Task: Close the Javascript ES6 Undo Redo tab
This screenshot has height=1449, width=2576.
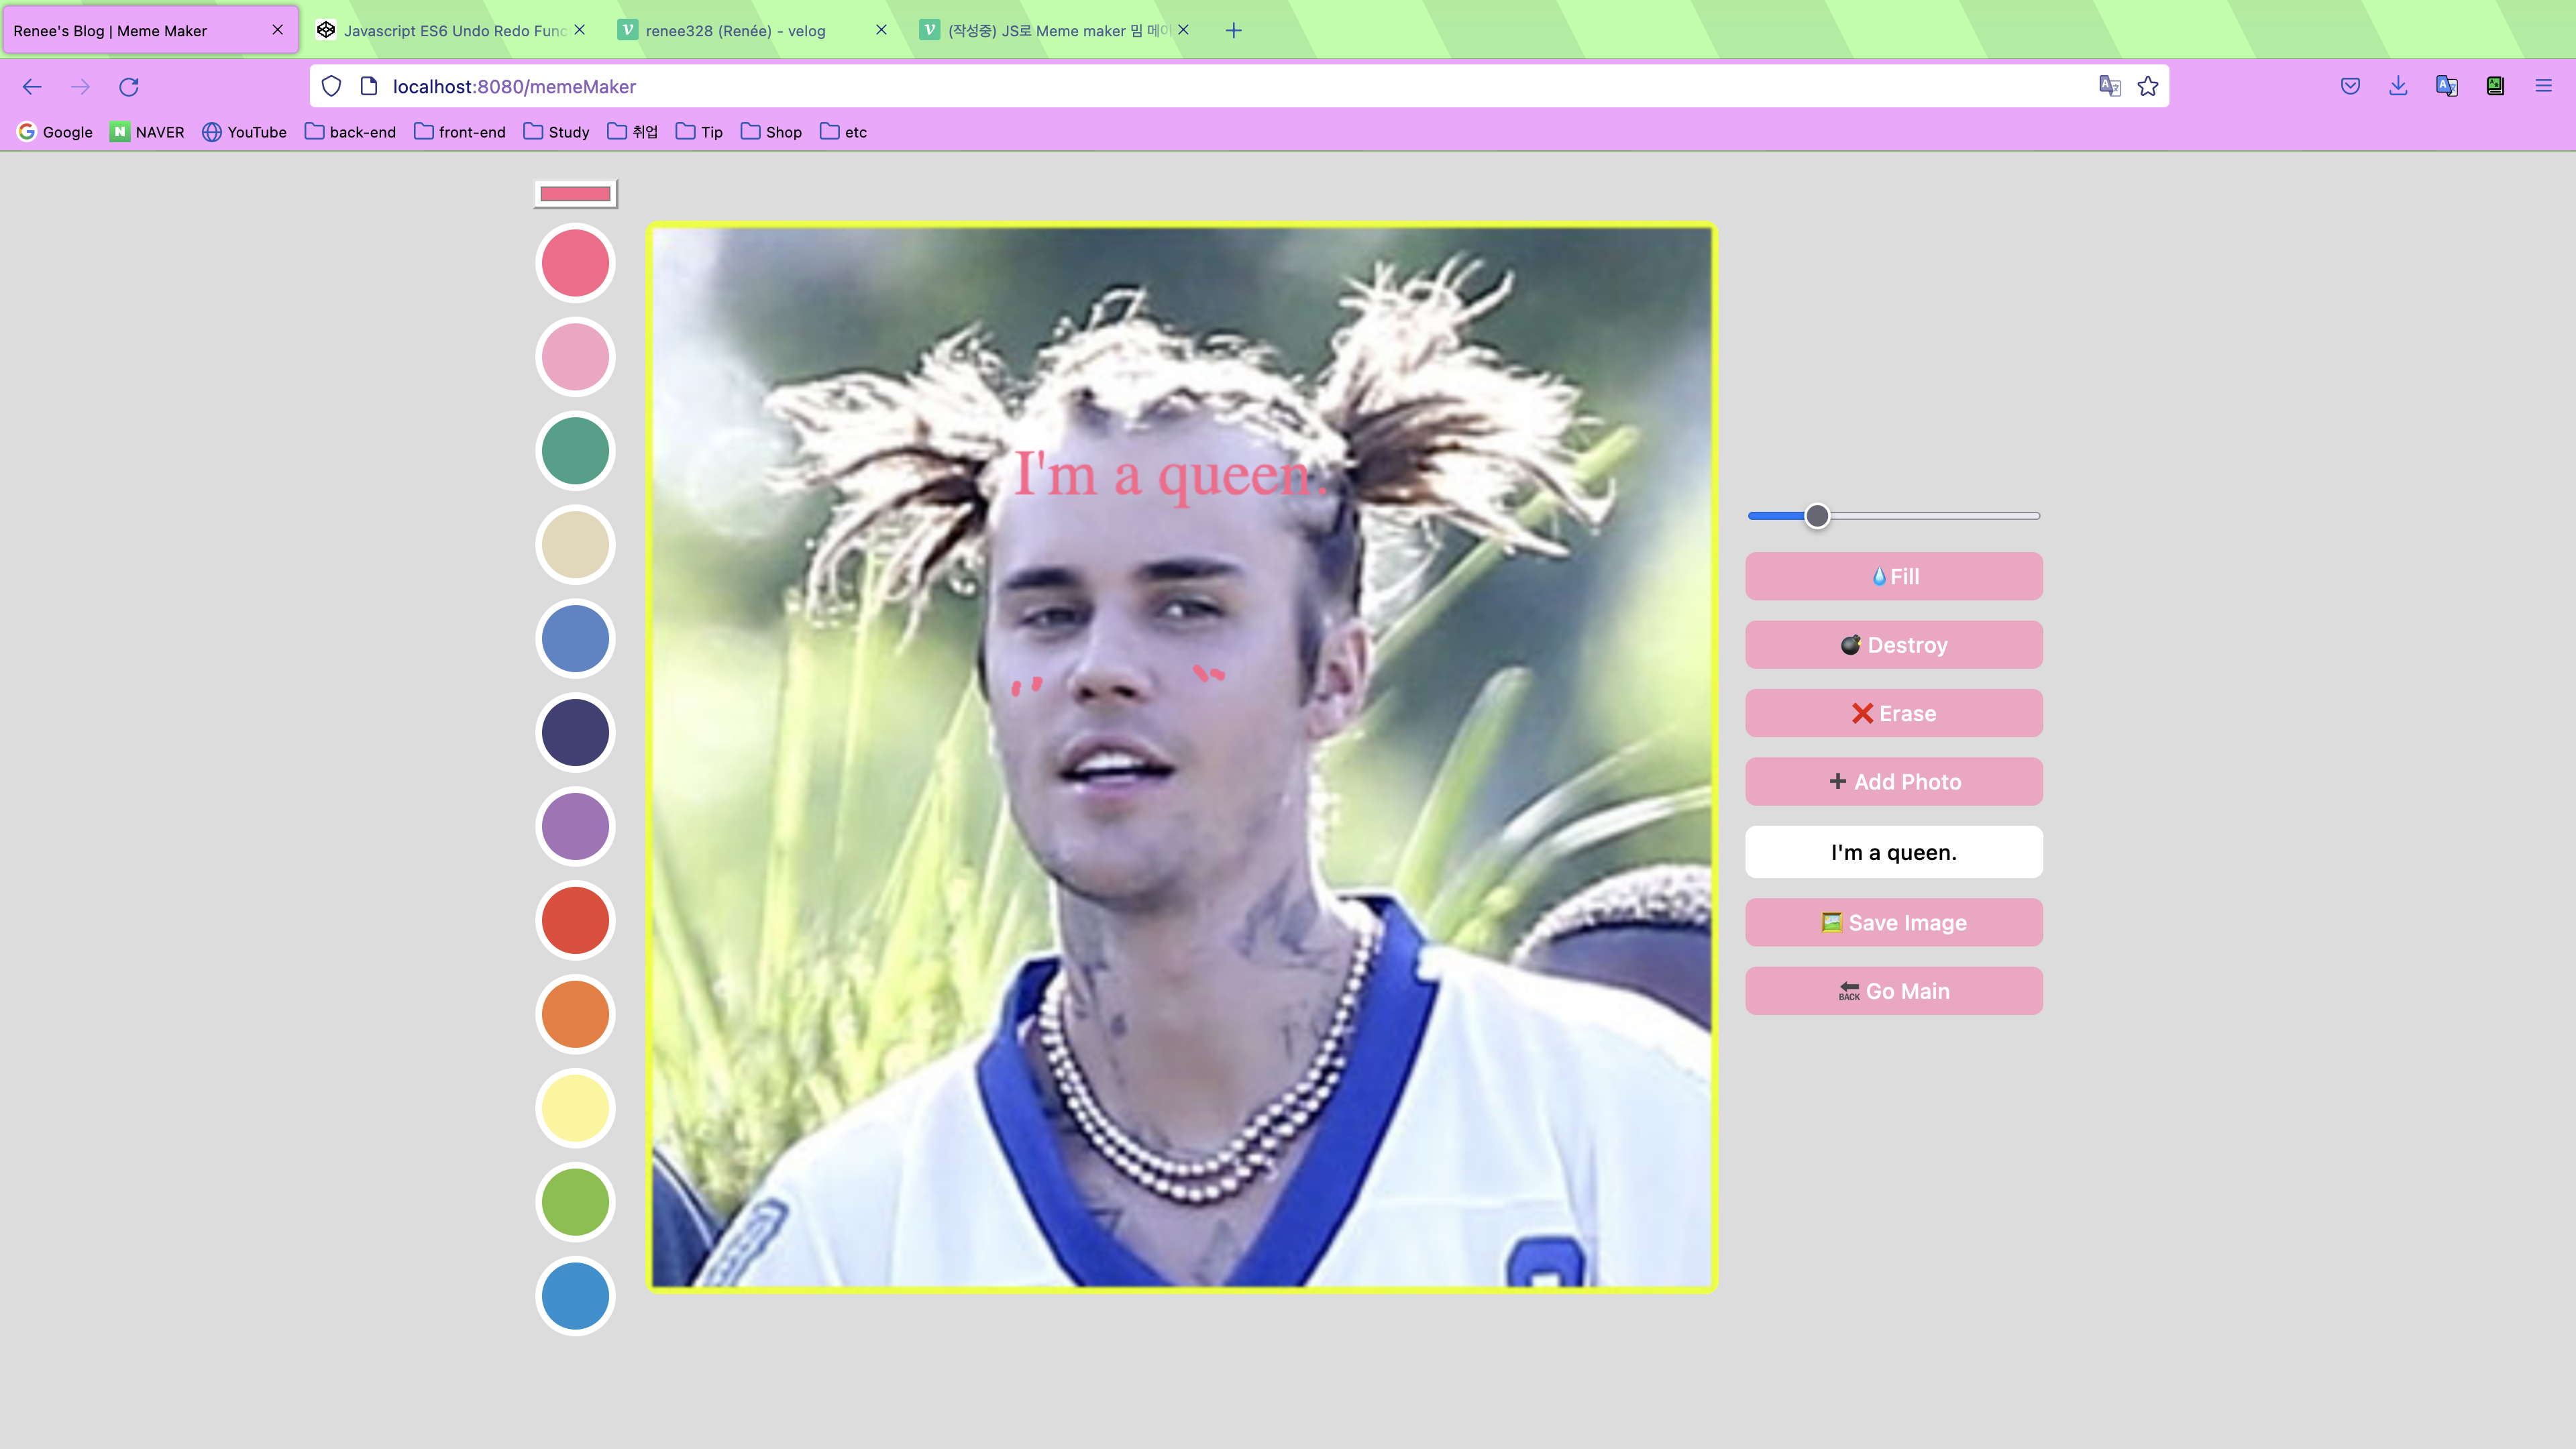Action: 580,30
